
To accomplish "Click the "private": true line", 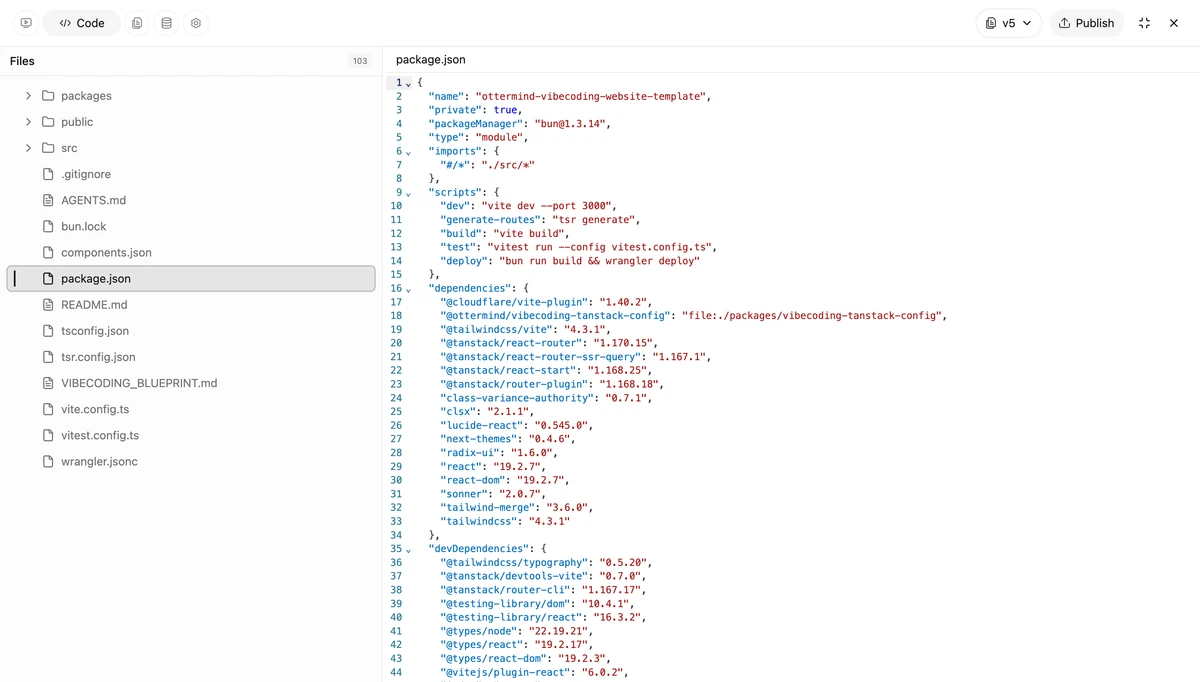I will (474, 110).
